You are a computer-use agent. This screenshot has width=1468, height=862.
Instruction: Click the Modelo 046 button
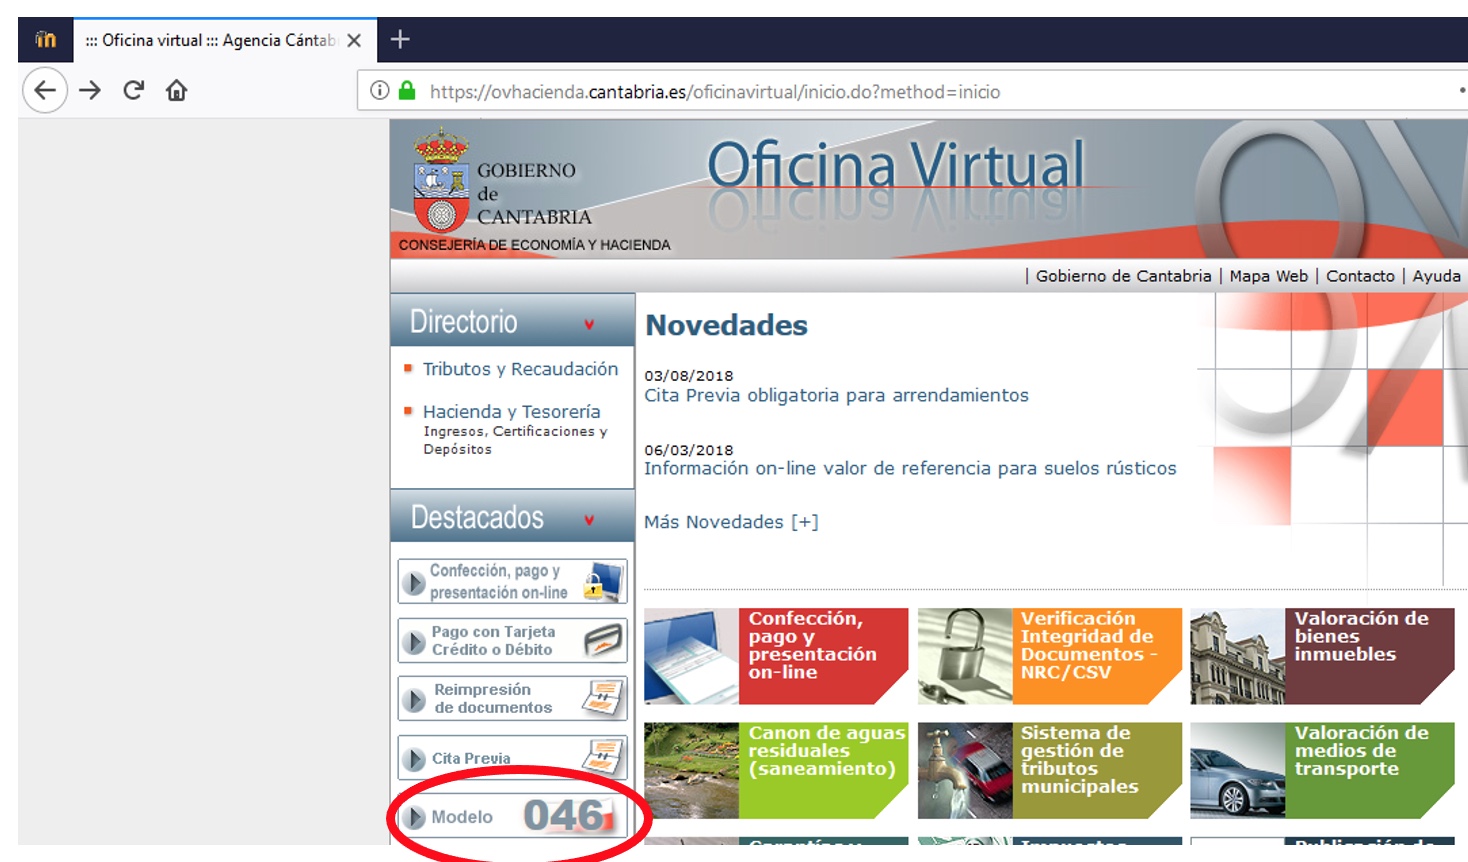pyautogui.click(x=512, y=816)
